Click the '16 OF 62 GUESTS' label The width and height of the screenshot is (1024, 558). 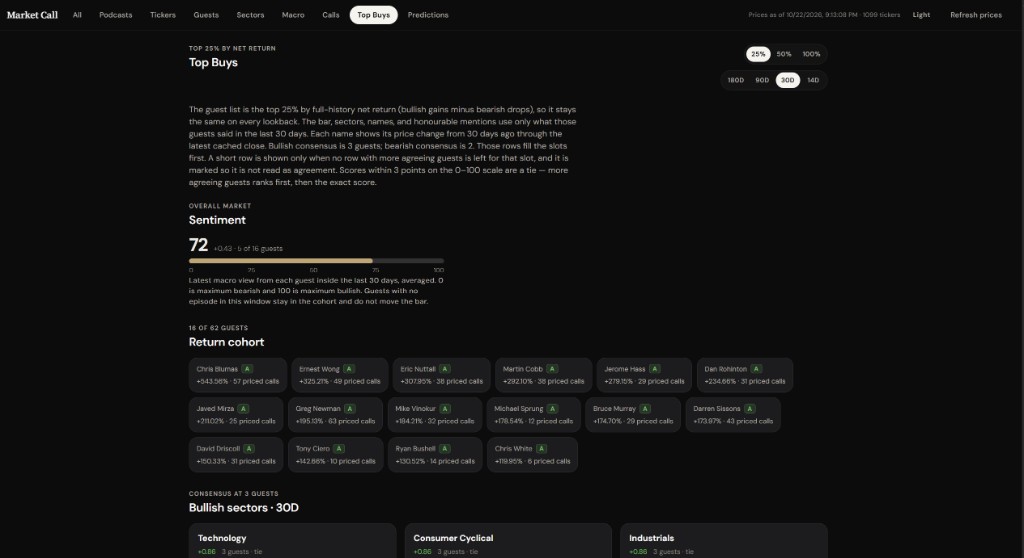point(218,328)
